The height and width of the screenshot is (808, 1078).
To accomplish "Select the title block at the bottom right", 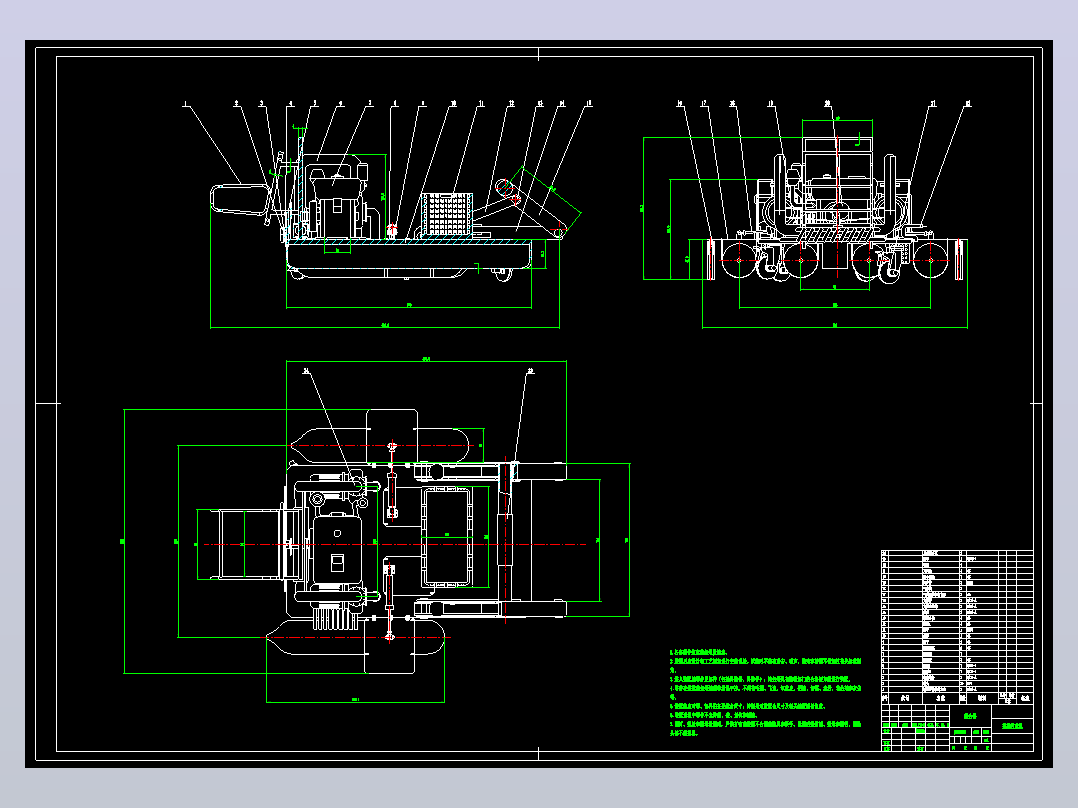I will (x=957, y=726).
